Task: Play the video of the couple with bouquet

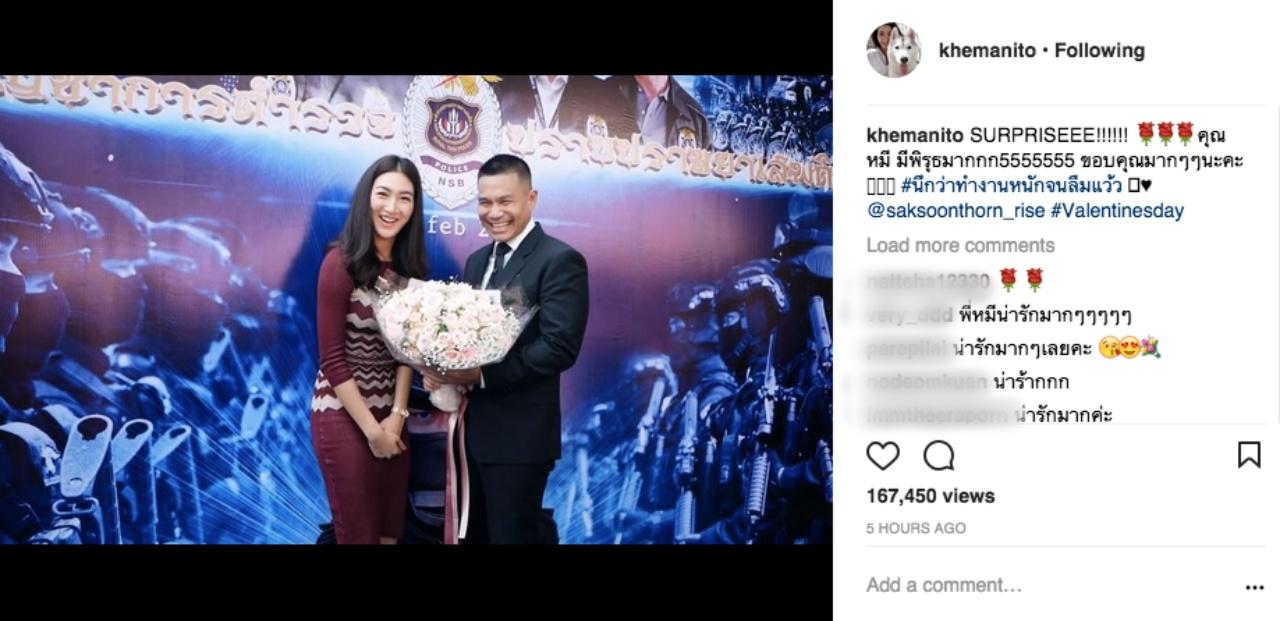Action: pyautogui.click(x=416, y=310)
